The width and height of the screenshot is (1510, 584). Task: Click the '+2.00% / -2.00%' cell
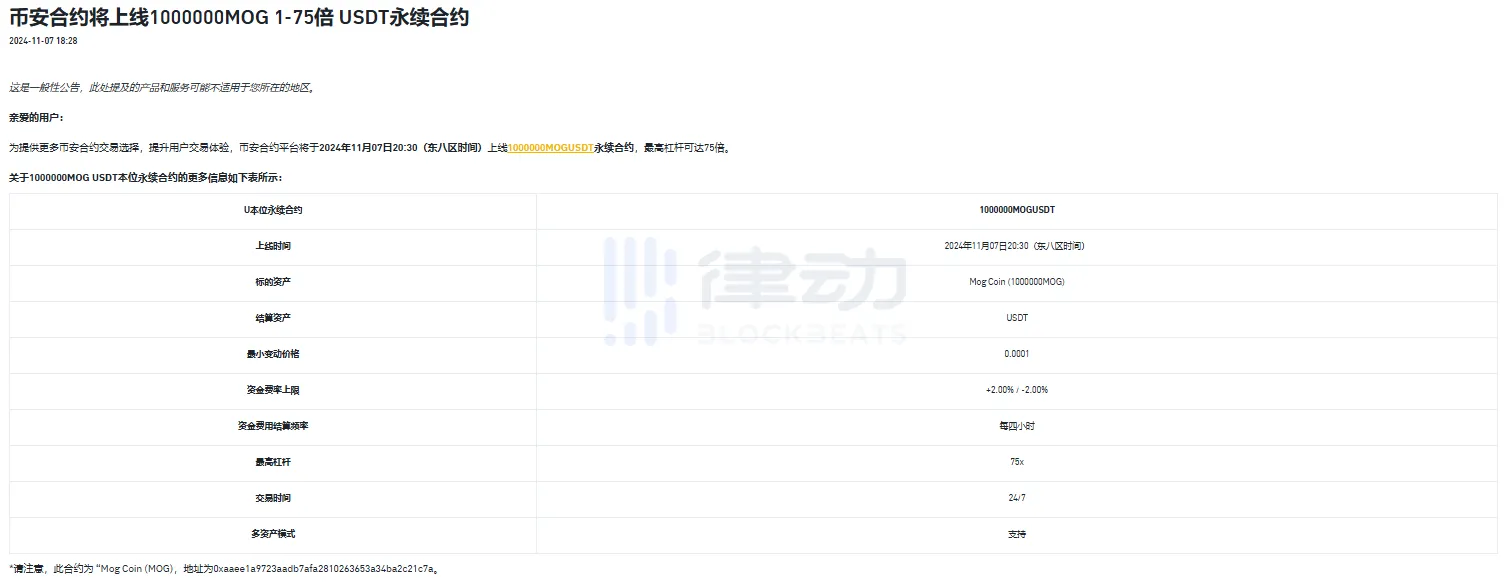tap(1017, 390)
